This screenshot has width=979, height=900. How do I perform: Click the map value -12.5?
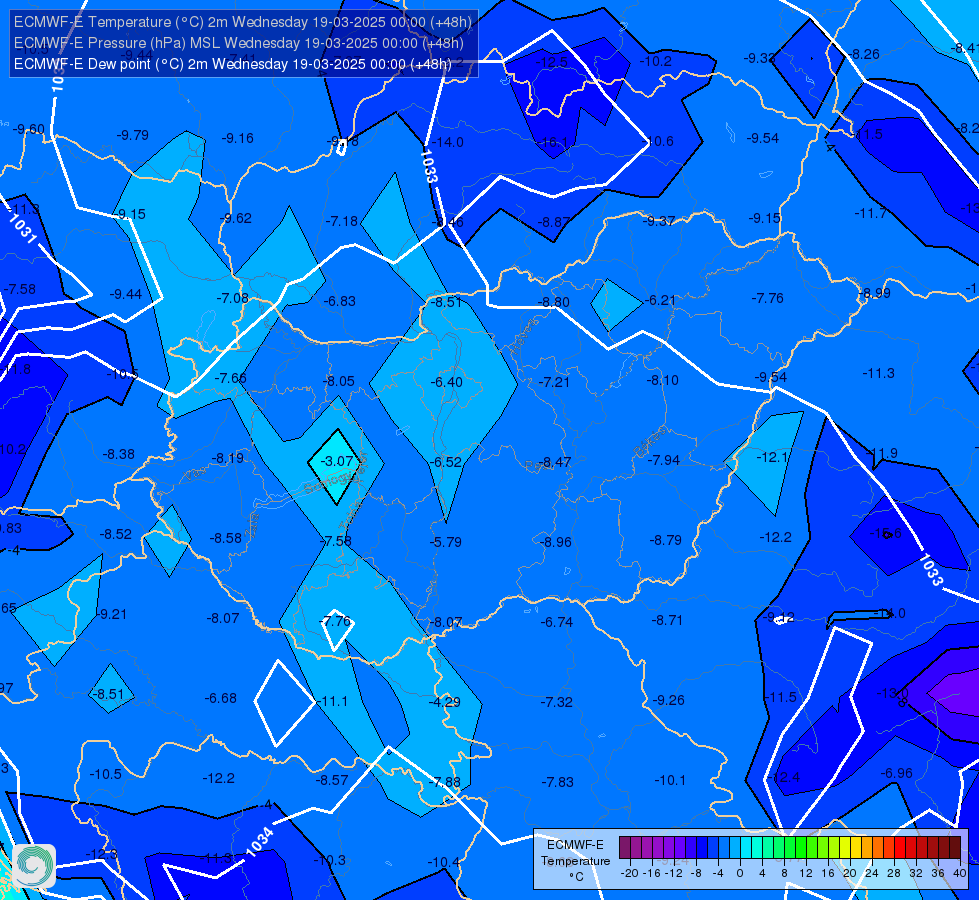[552, 62]
